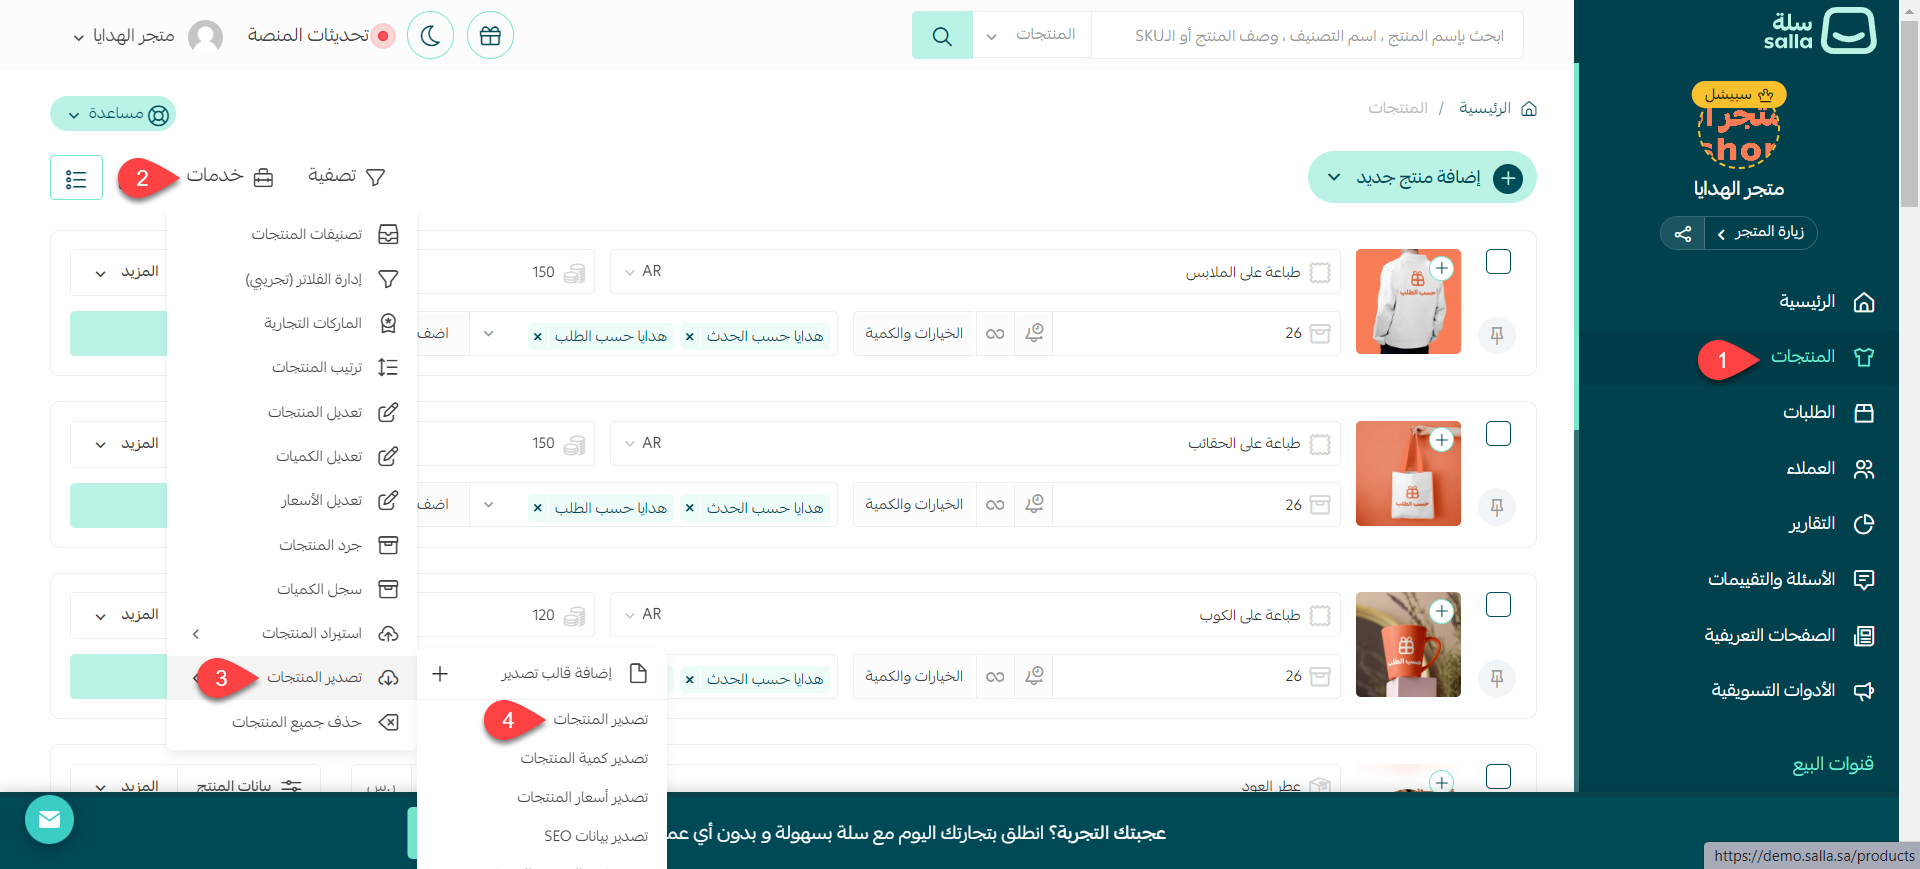Viewport: 1920px width, 869px height.
Task: Click the share store icon
Action: tap(1683, 233)
